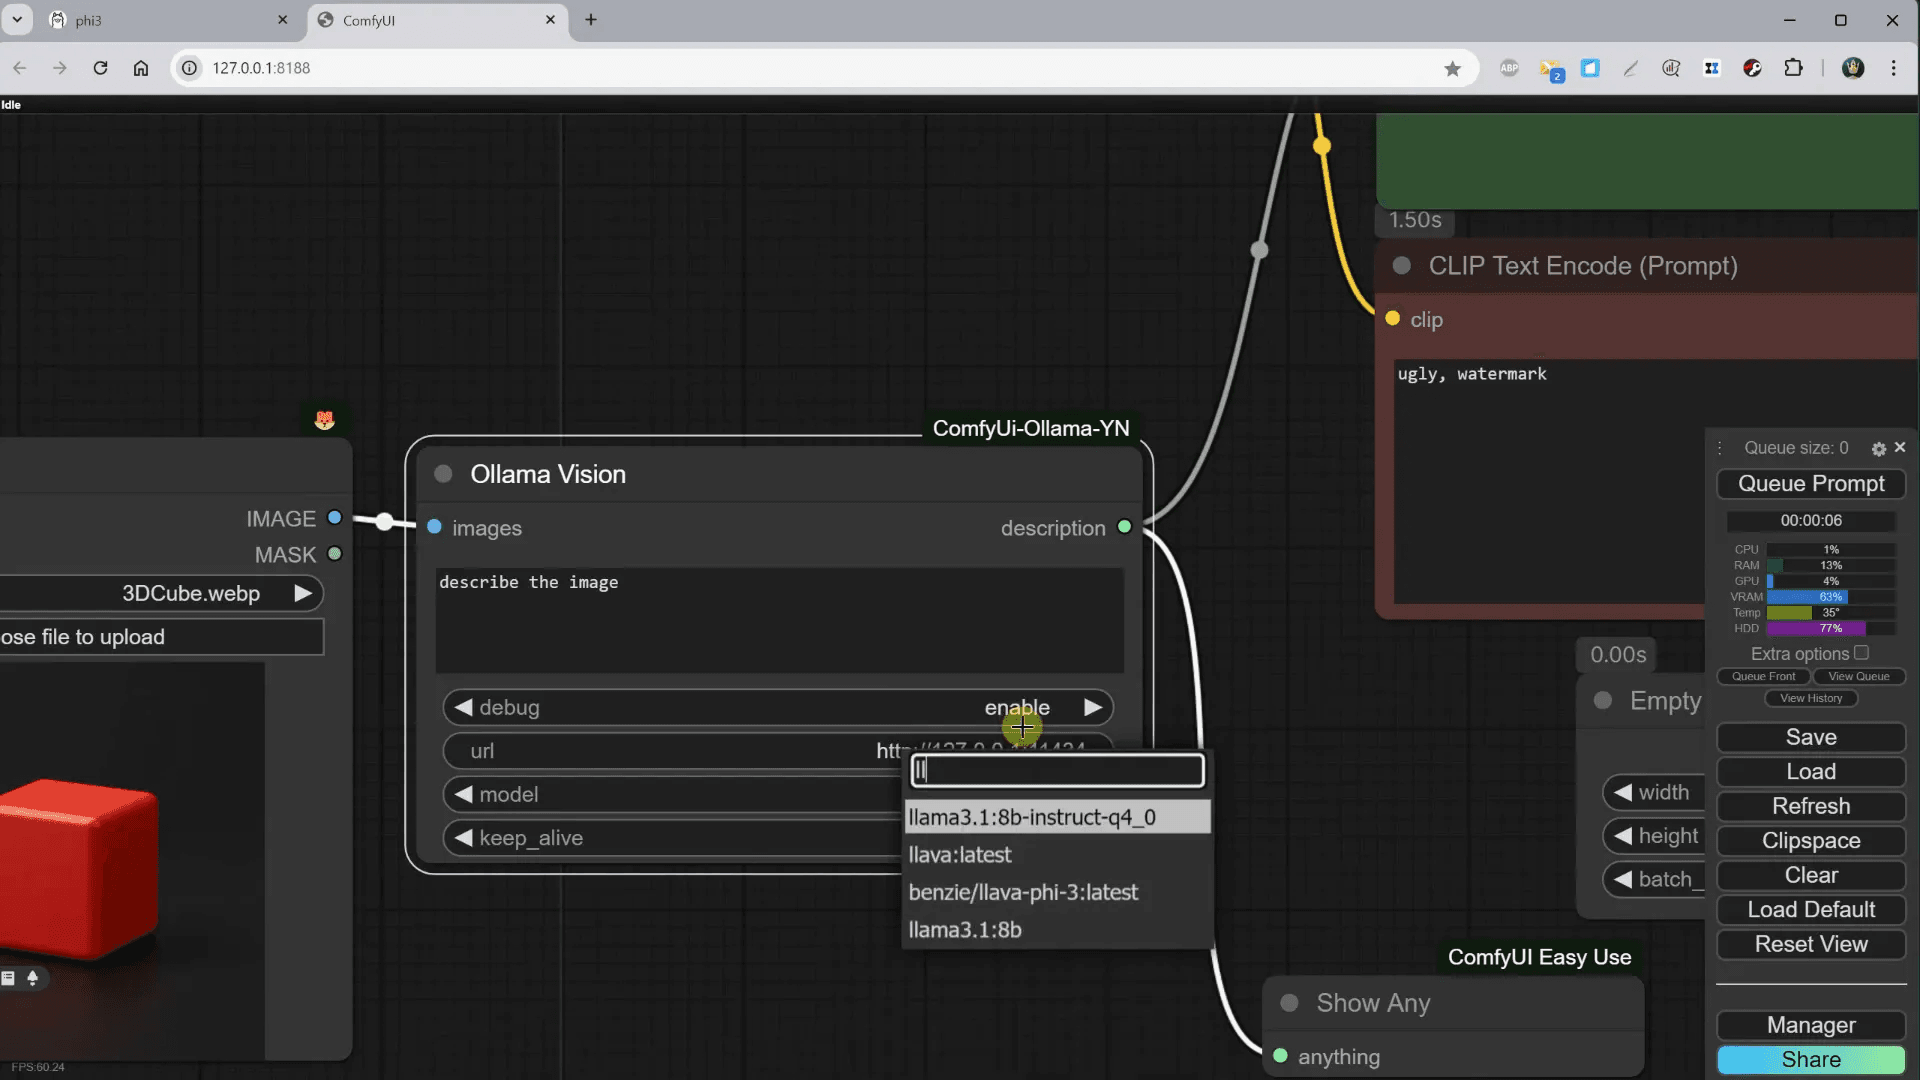Expand the keep_alive selector left arrow
The height and width of the screenshot is (1080, 1920).
(x=462, y=838)
